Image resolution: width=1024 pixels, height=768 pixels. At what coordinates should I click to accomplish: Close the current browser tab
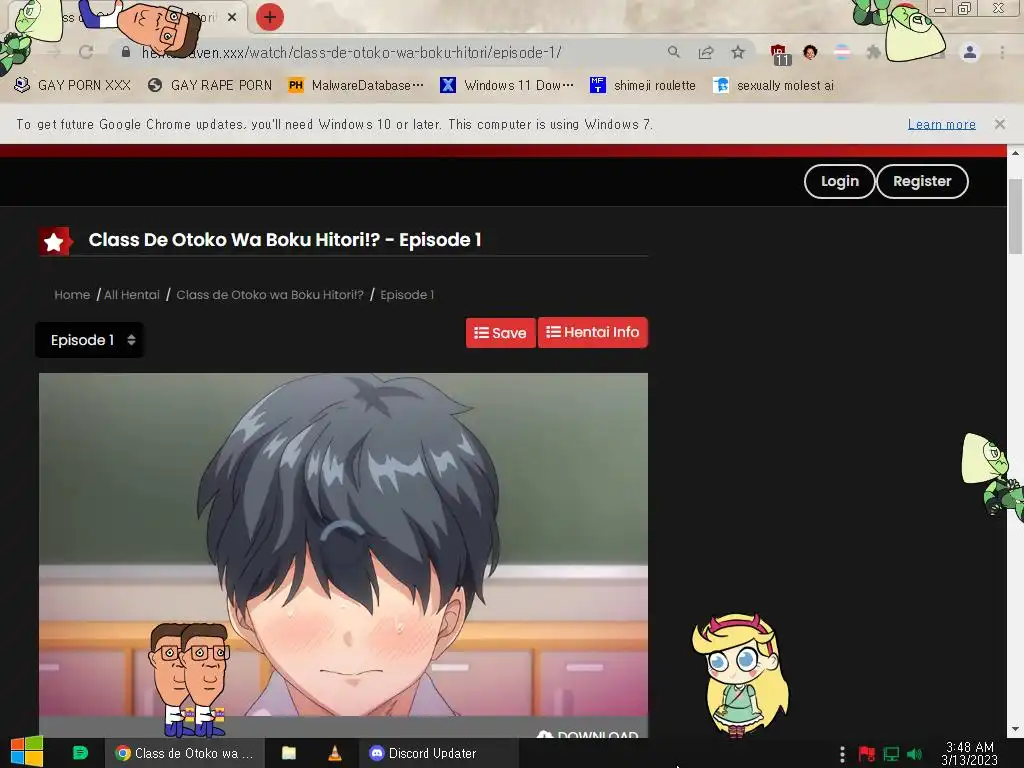232,17
